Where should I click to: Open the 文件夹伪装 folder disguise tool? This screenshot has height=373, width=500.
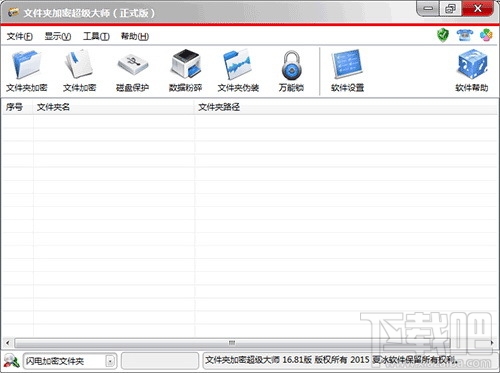238,71
